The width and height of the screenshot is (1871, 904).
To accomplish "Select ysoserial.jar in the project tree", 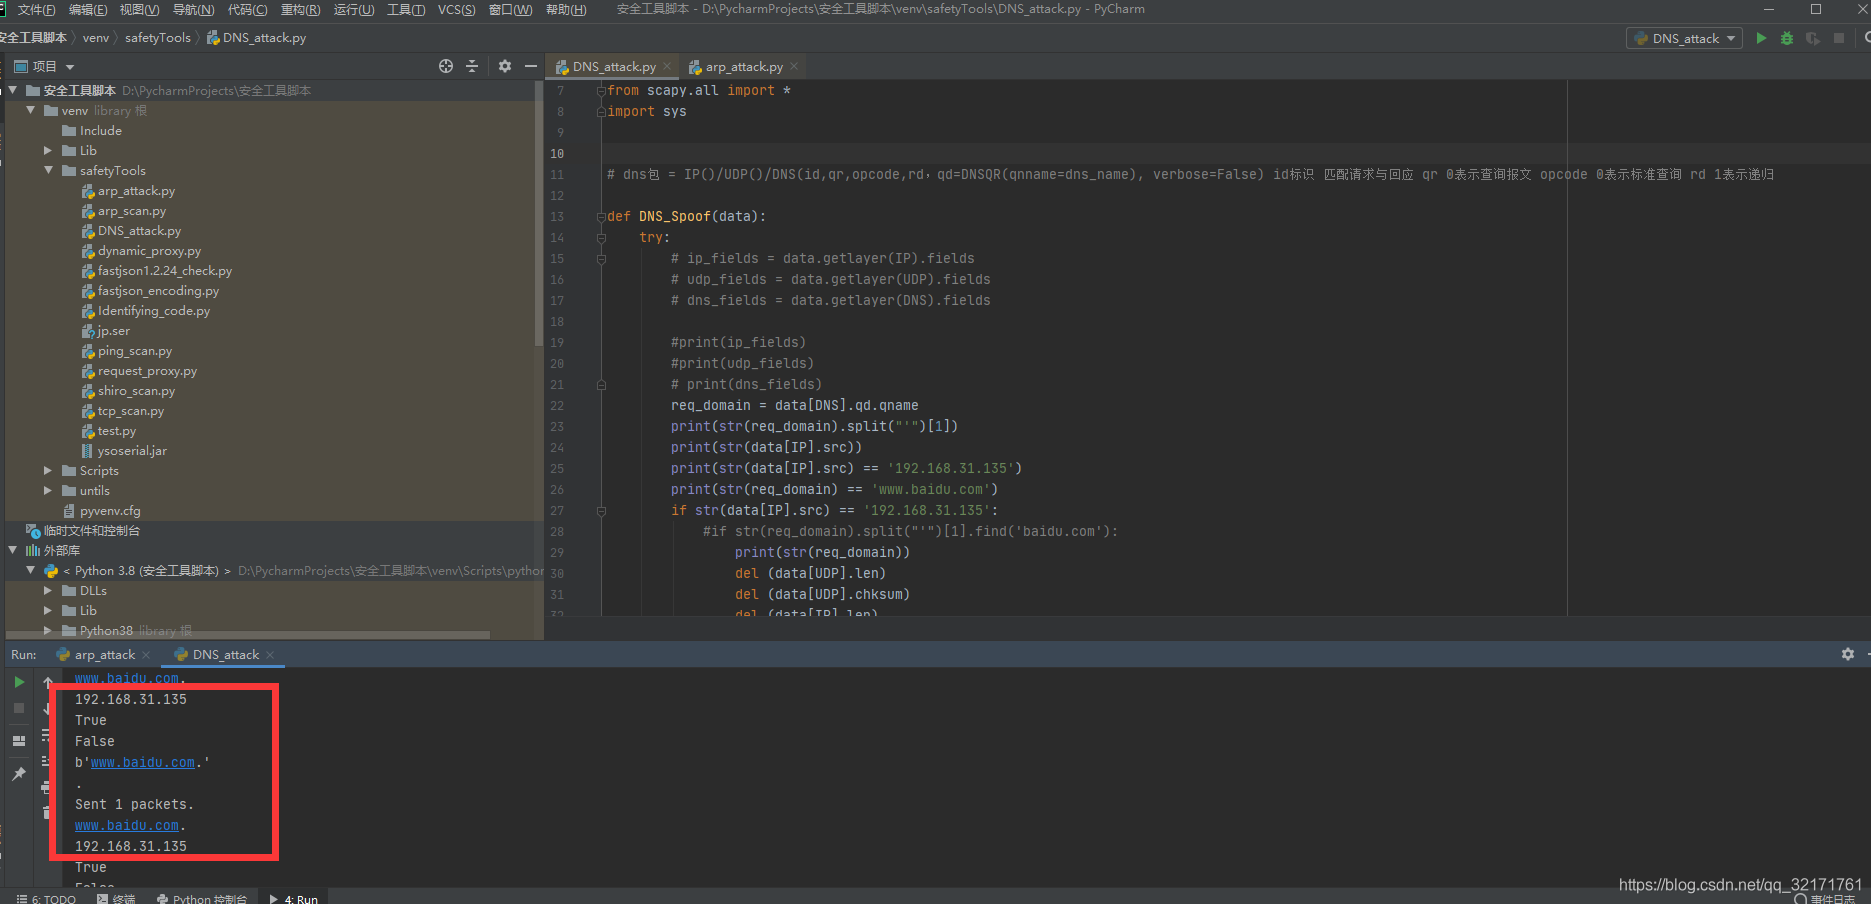I will tap(132, 451).
